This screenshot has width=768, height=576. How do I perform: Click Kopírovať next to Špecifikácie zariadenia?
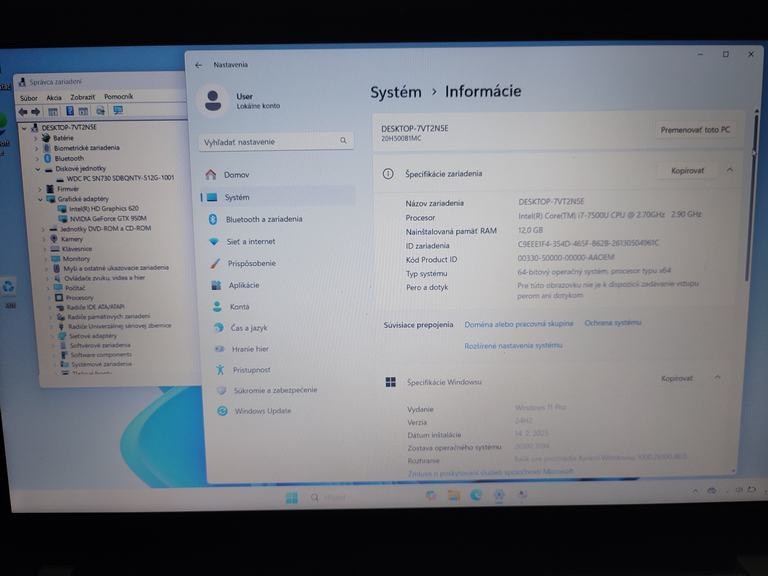(687, 170)
